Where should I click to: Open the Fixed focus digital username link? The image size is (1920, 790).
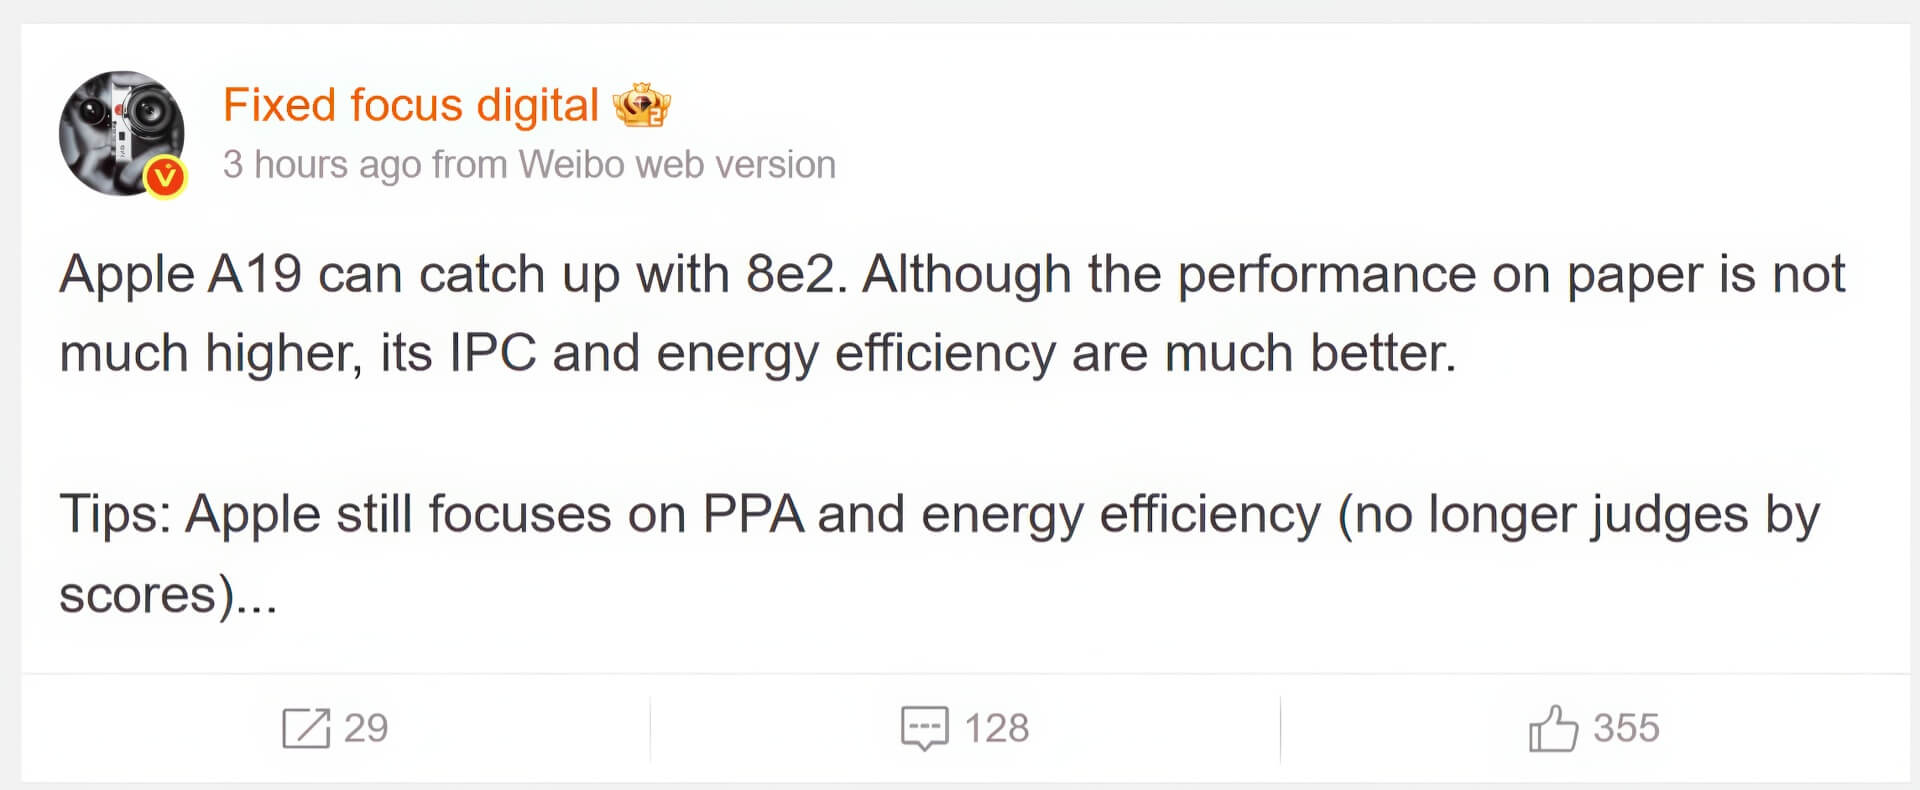click(411, 105)
